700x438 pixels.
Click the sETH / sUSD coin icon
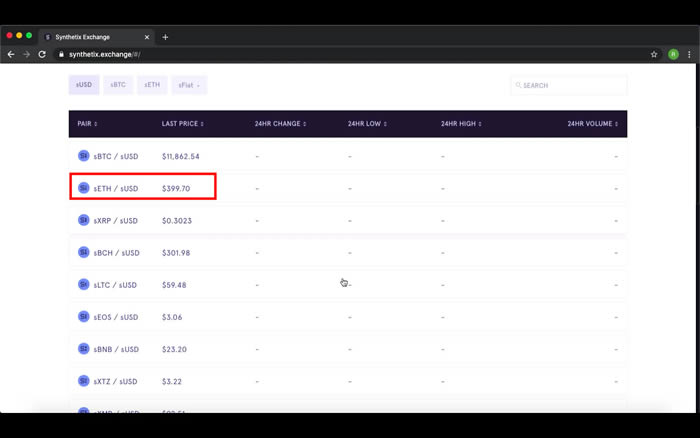coord(83,188)
